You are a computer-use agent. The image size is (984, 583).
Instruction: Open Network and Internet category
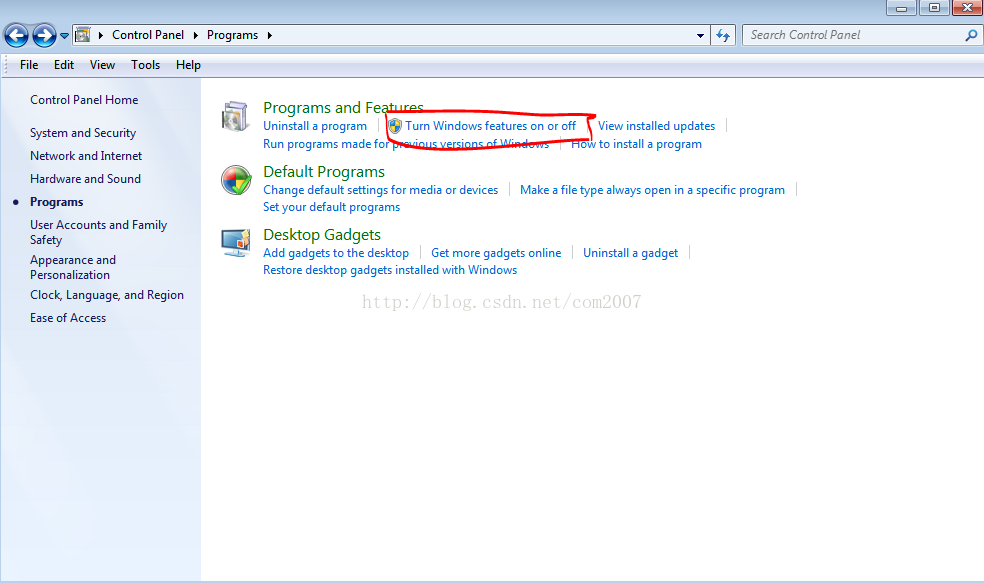(x=86, y=156)
